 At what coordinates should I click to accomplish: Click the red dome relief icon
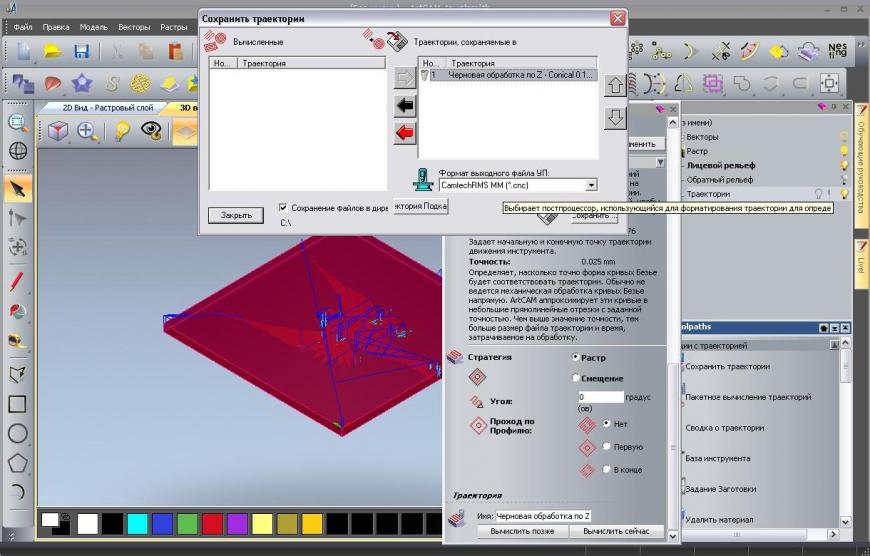click(53, 84)
